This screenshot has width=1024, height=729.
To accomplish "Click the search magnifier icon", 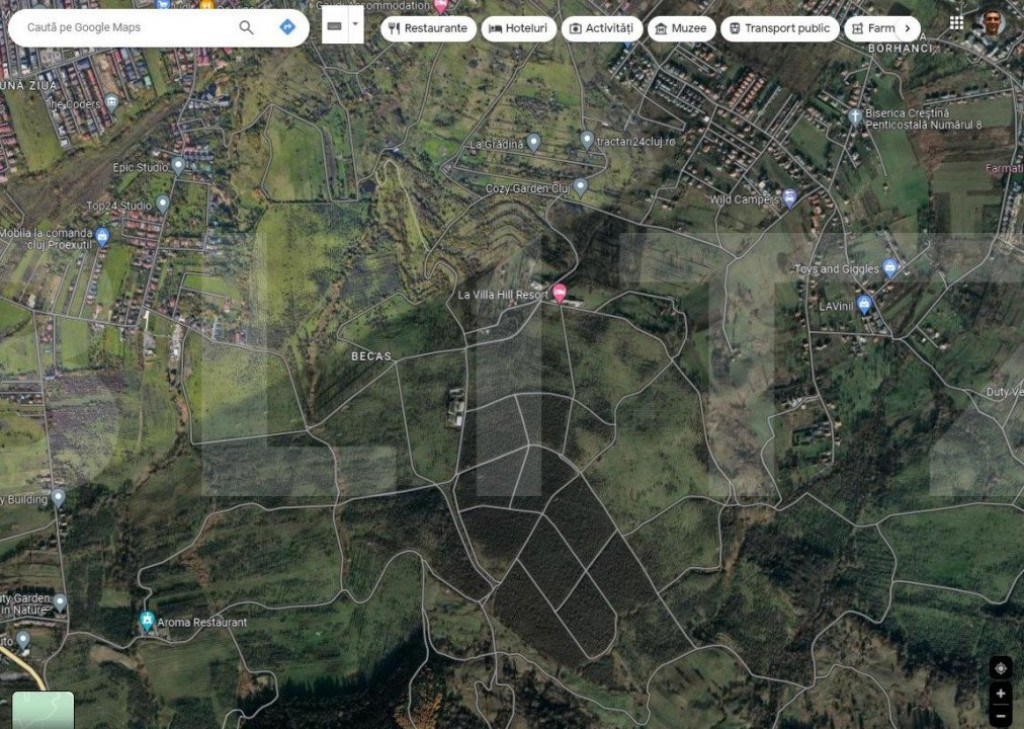I will [246, 27].
